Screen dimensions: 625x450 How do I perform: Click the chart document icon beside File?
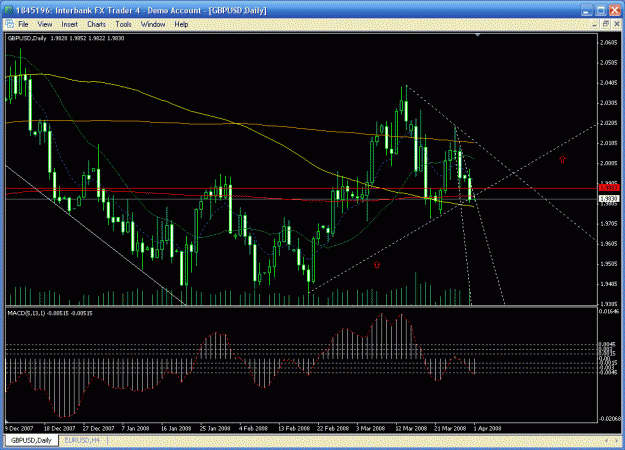pyautogui.click(x=10, y=24)
